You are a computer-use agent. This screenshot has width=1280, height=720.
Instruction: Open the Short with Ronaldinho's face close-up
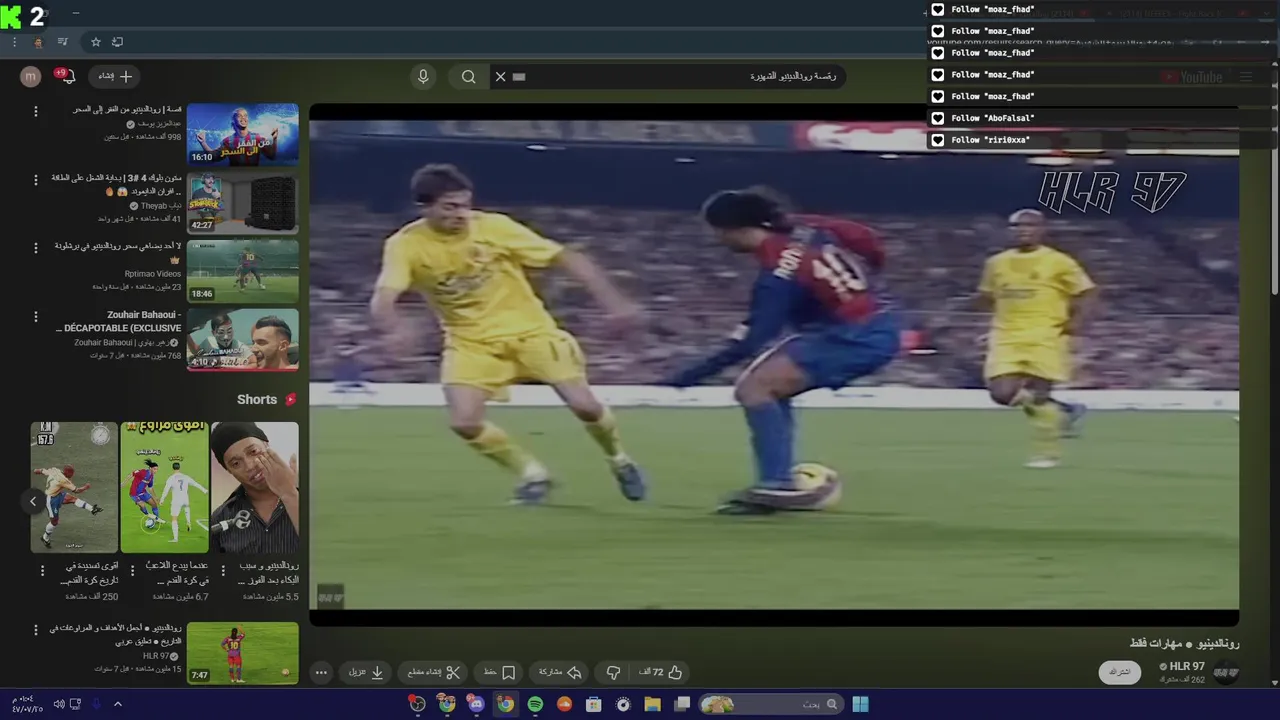click(254, 487)
